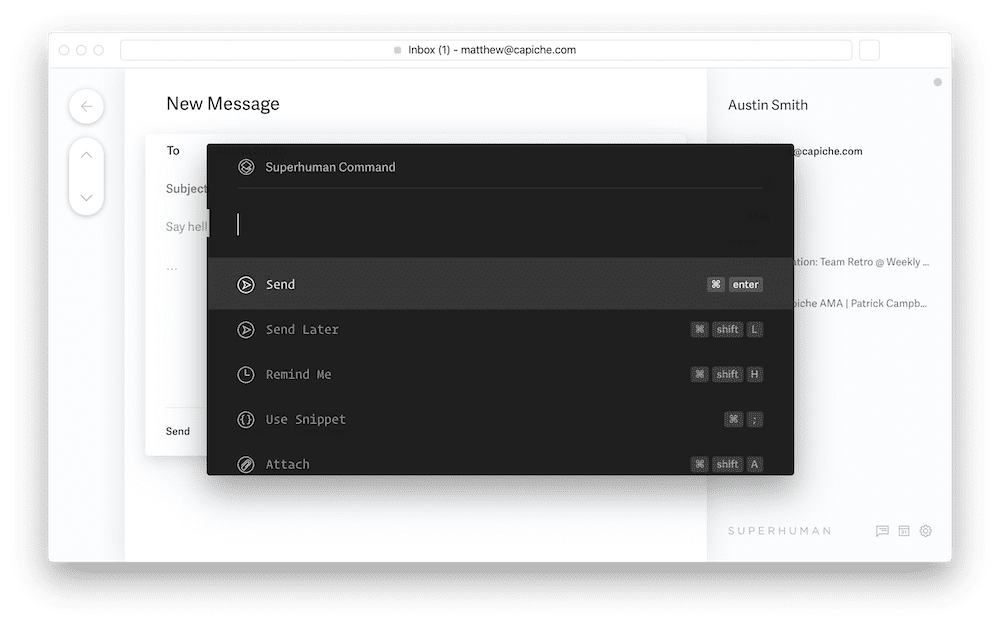This screenshot has height=626, width=1000.
Task: Click the Send Later icon
Action: tap(245, 330)
